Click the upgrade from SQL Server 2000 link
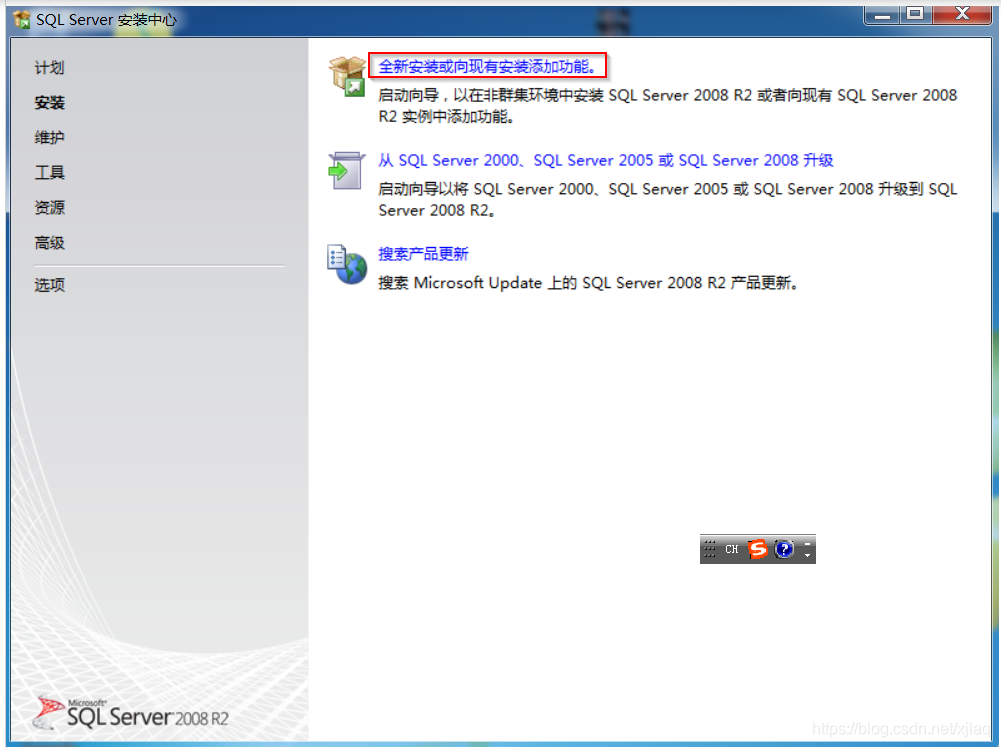The image size is (1001, 748). 605,160
